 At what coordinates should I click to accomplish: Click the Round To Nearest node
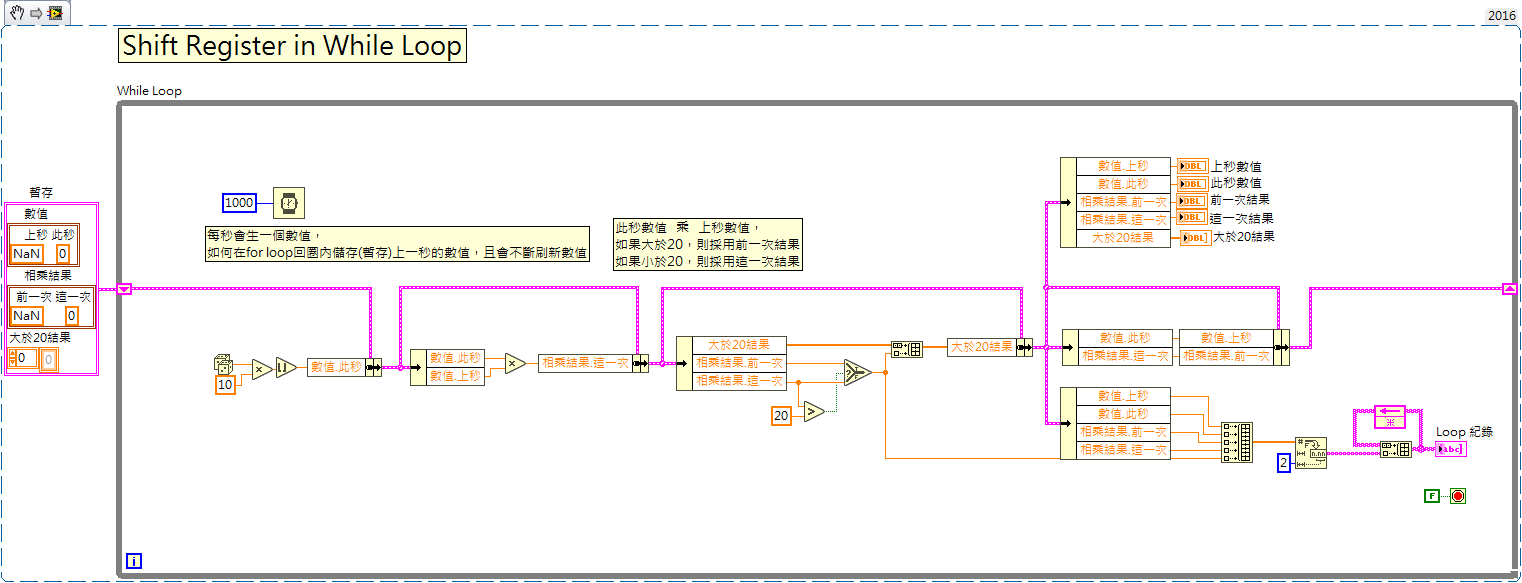(x=285, y=367)
